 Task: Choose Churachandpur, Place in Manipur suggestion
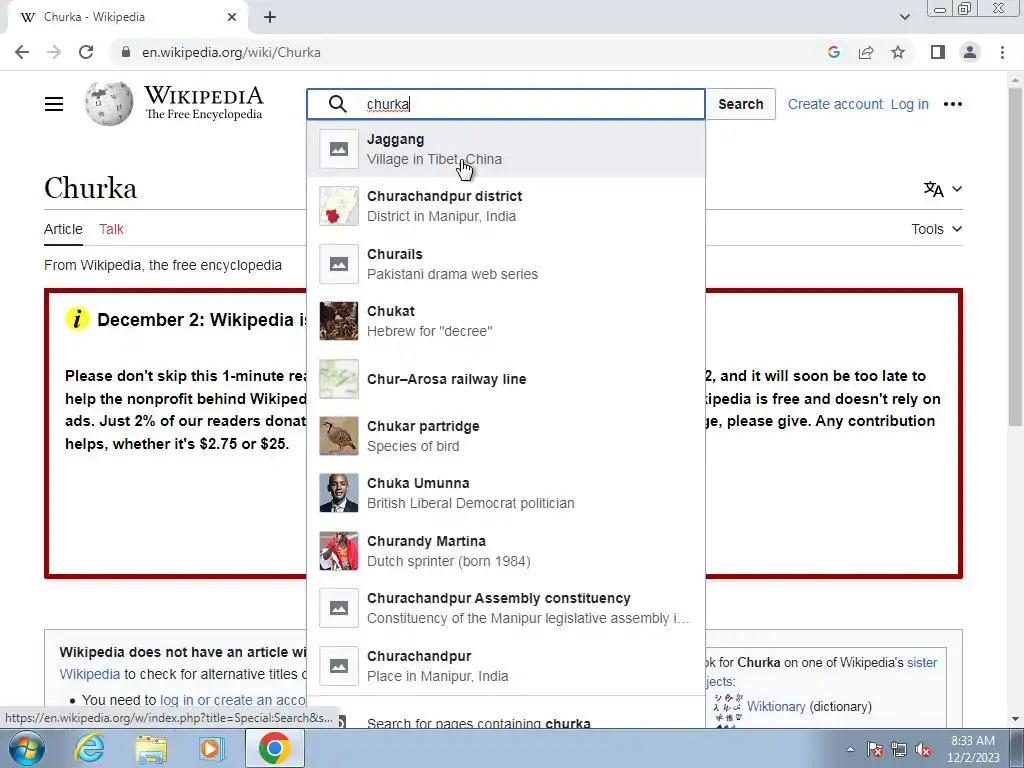click(x=506, y=665)
